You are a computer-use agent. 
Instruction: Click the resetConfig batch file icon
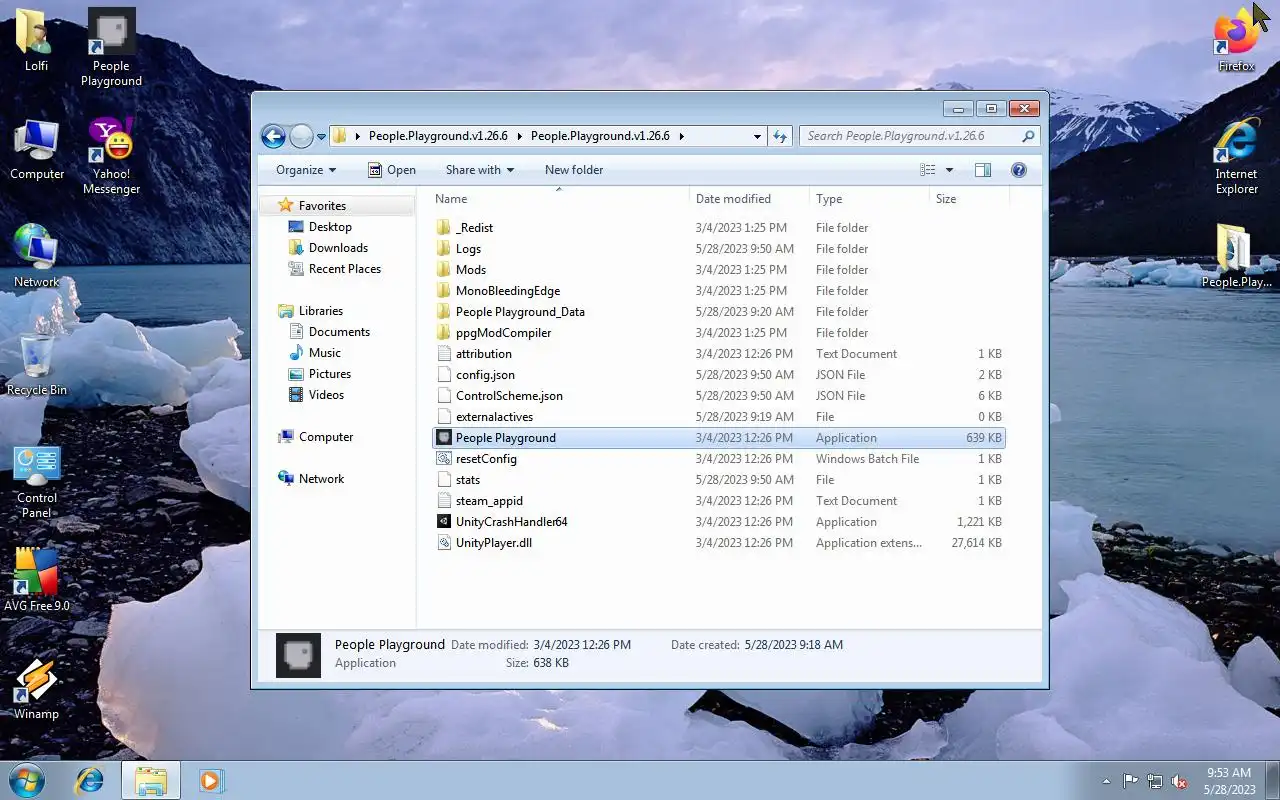pyautogui.click(x=445, y=459)
